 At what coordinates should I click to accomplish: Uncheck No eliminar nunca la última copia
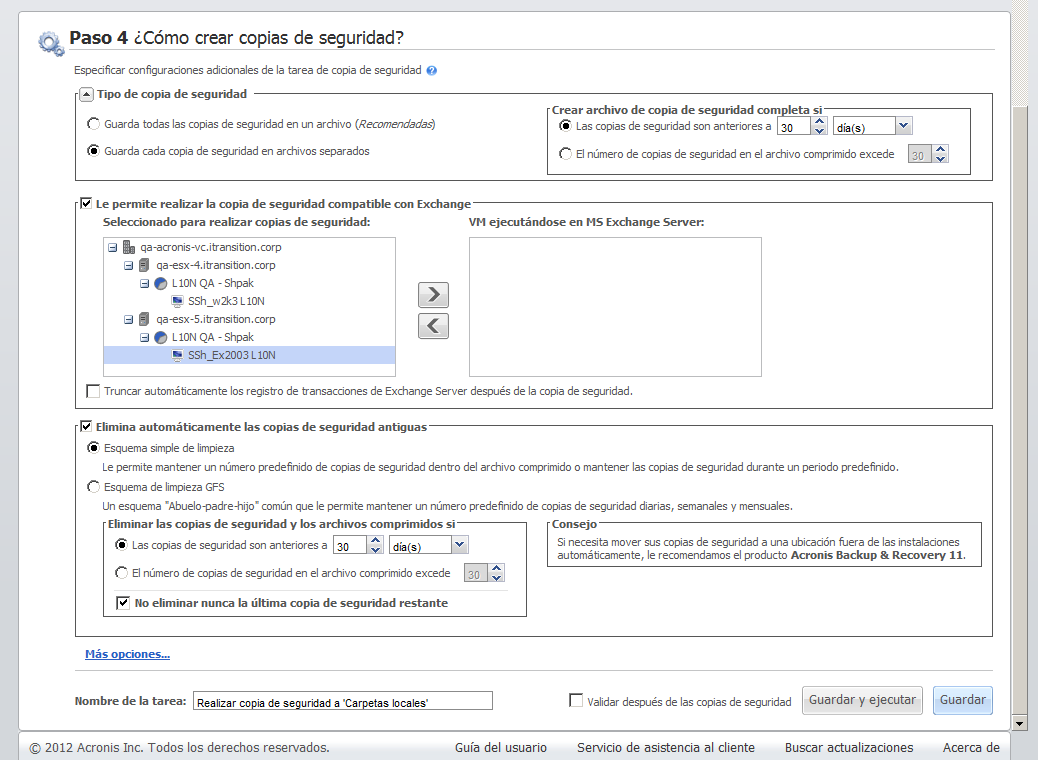(x=123, y=603)
